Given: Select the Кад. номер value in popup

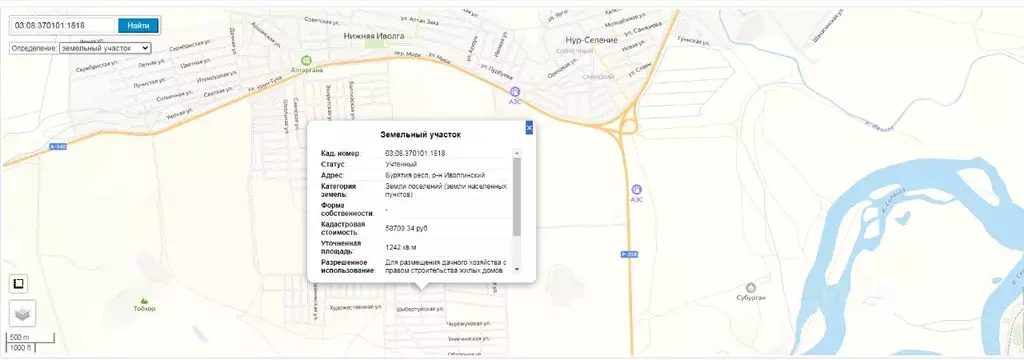Looking at the screenshot, I should pyautogui.click(x=415, y=153).
